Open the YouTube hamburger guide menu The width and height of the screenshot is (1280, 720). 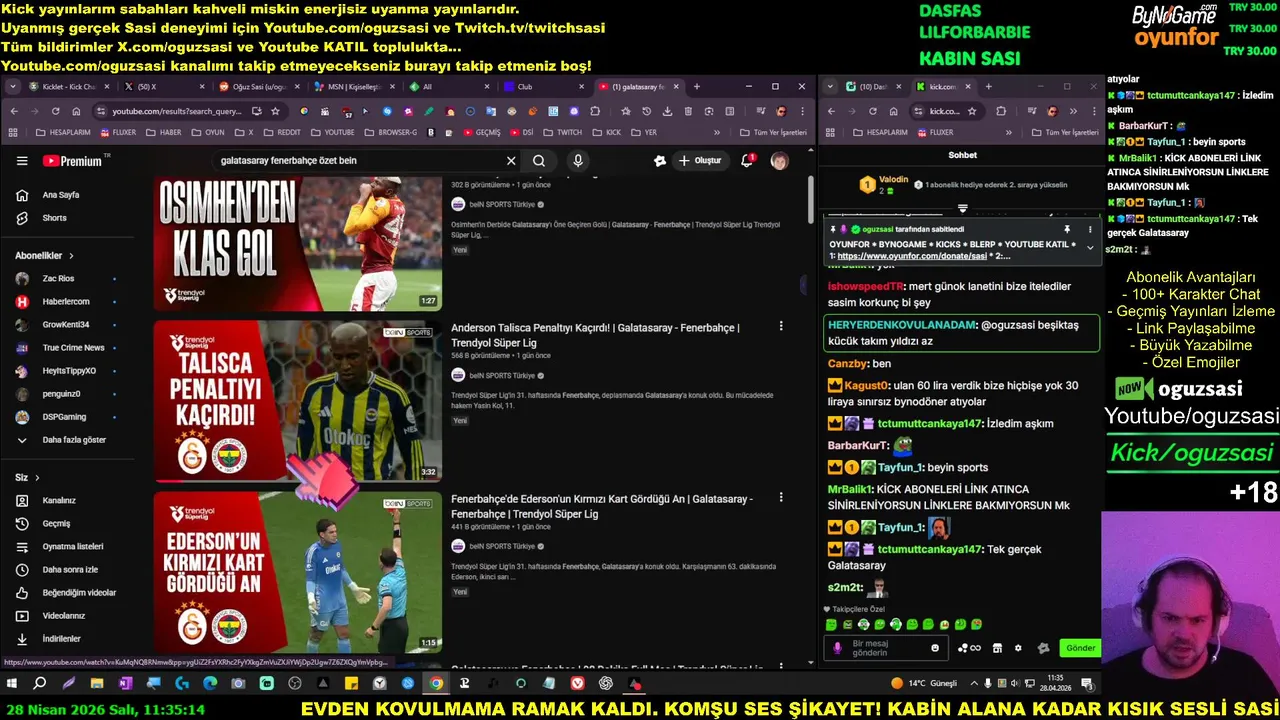[x=22, y=161]
